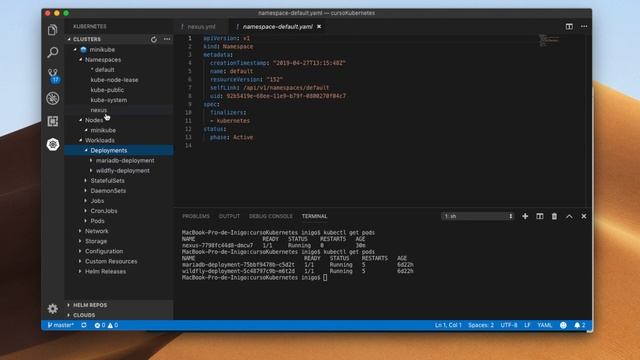Collapse the CLUSTERS section
Screen dimensions: 640x360
[69, 39]
